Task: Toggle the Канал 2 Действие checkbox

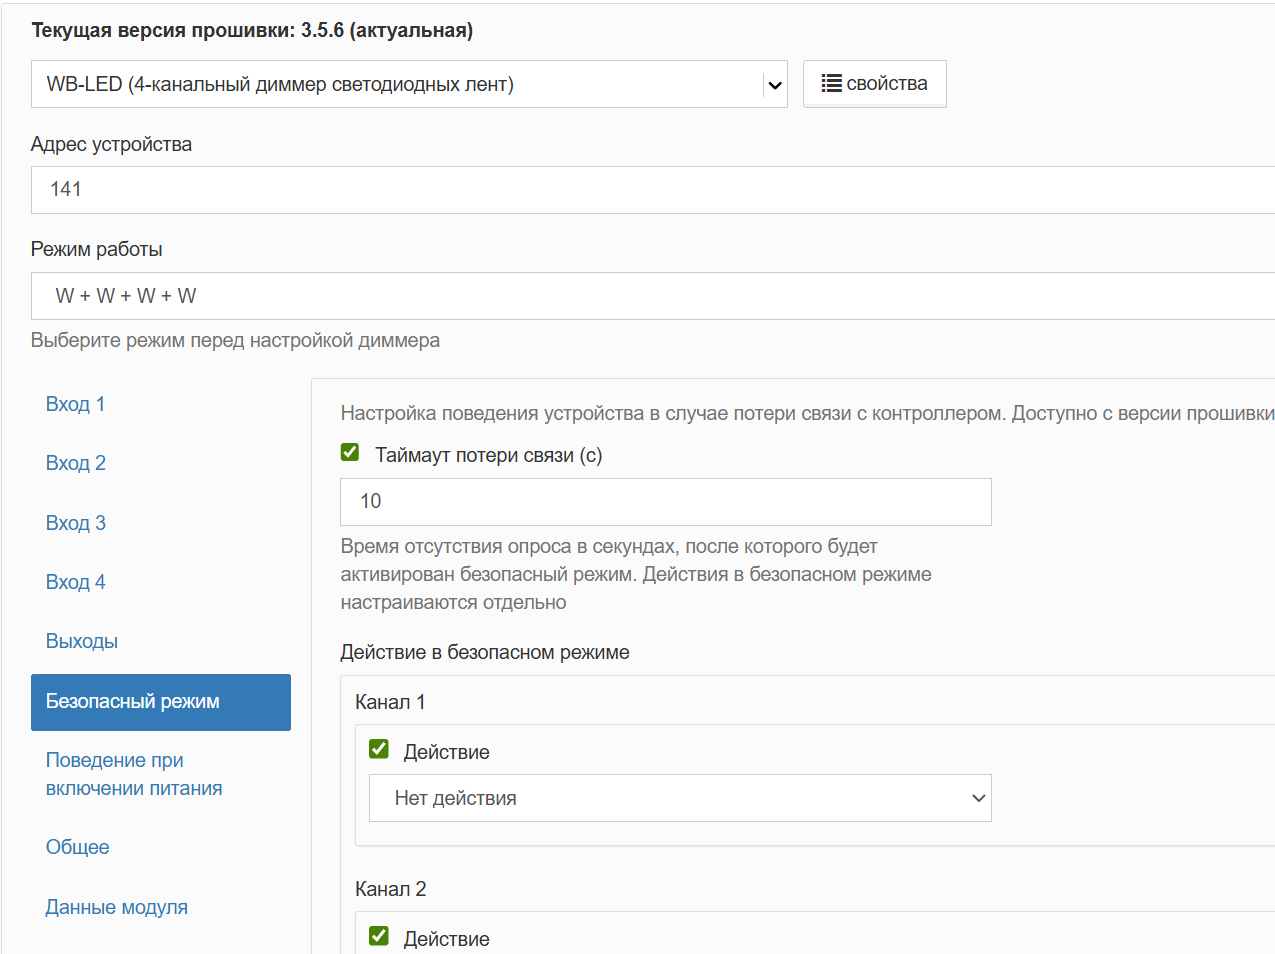Action: 379,936
